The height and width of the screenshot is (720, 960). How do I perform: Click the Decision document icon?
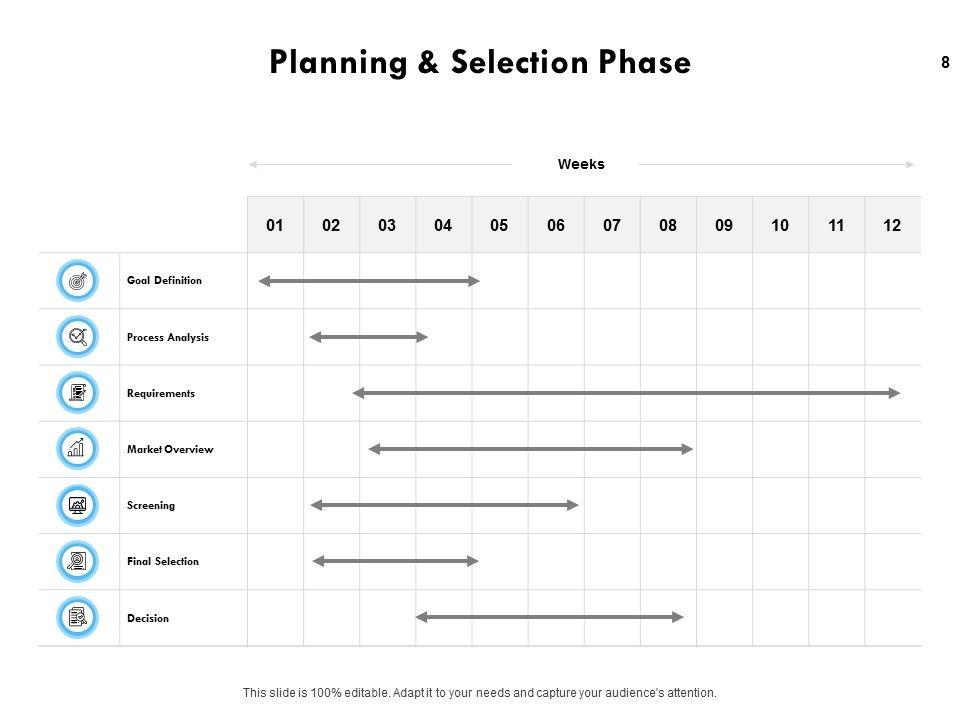[x=78, y=617]
